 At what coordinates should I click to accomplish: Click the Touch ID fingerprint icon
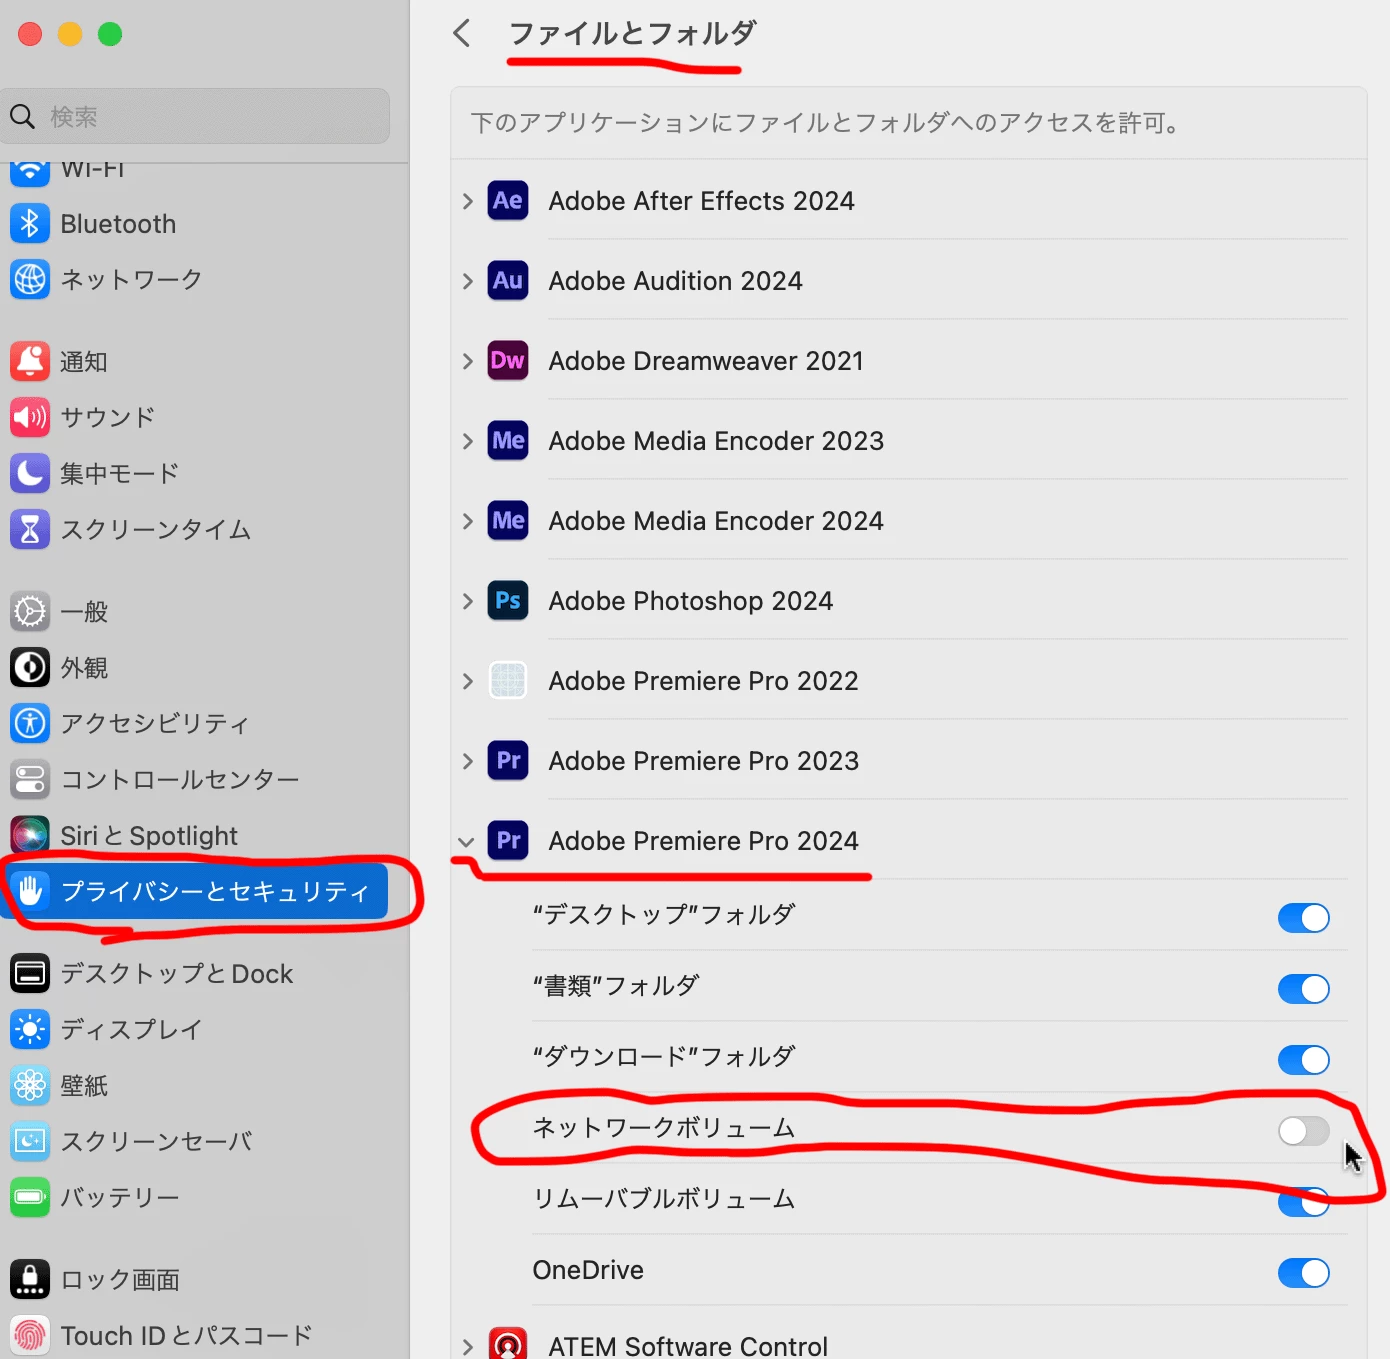point(30,1335)
